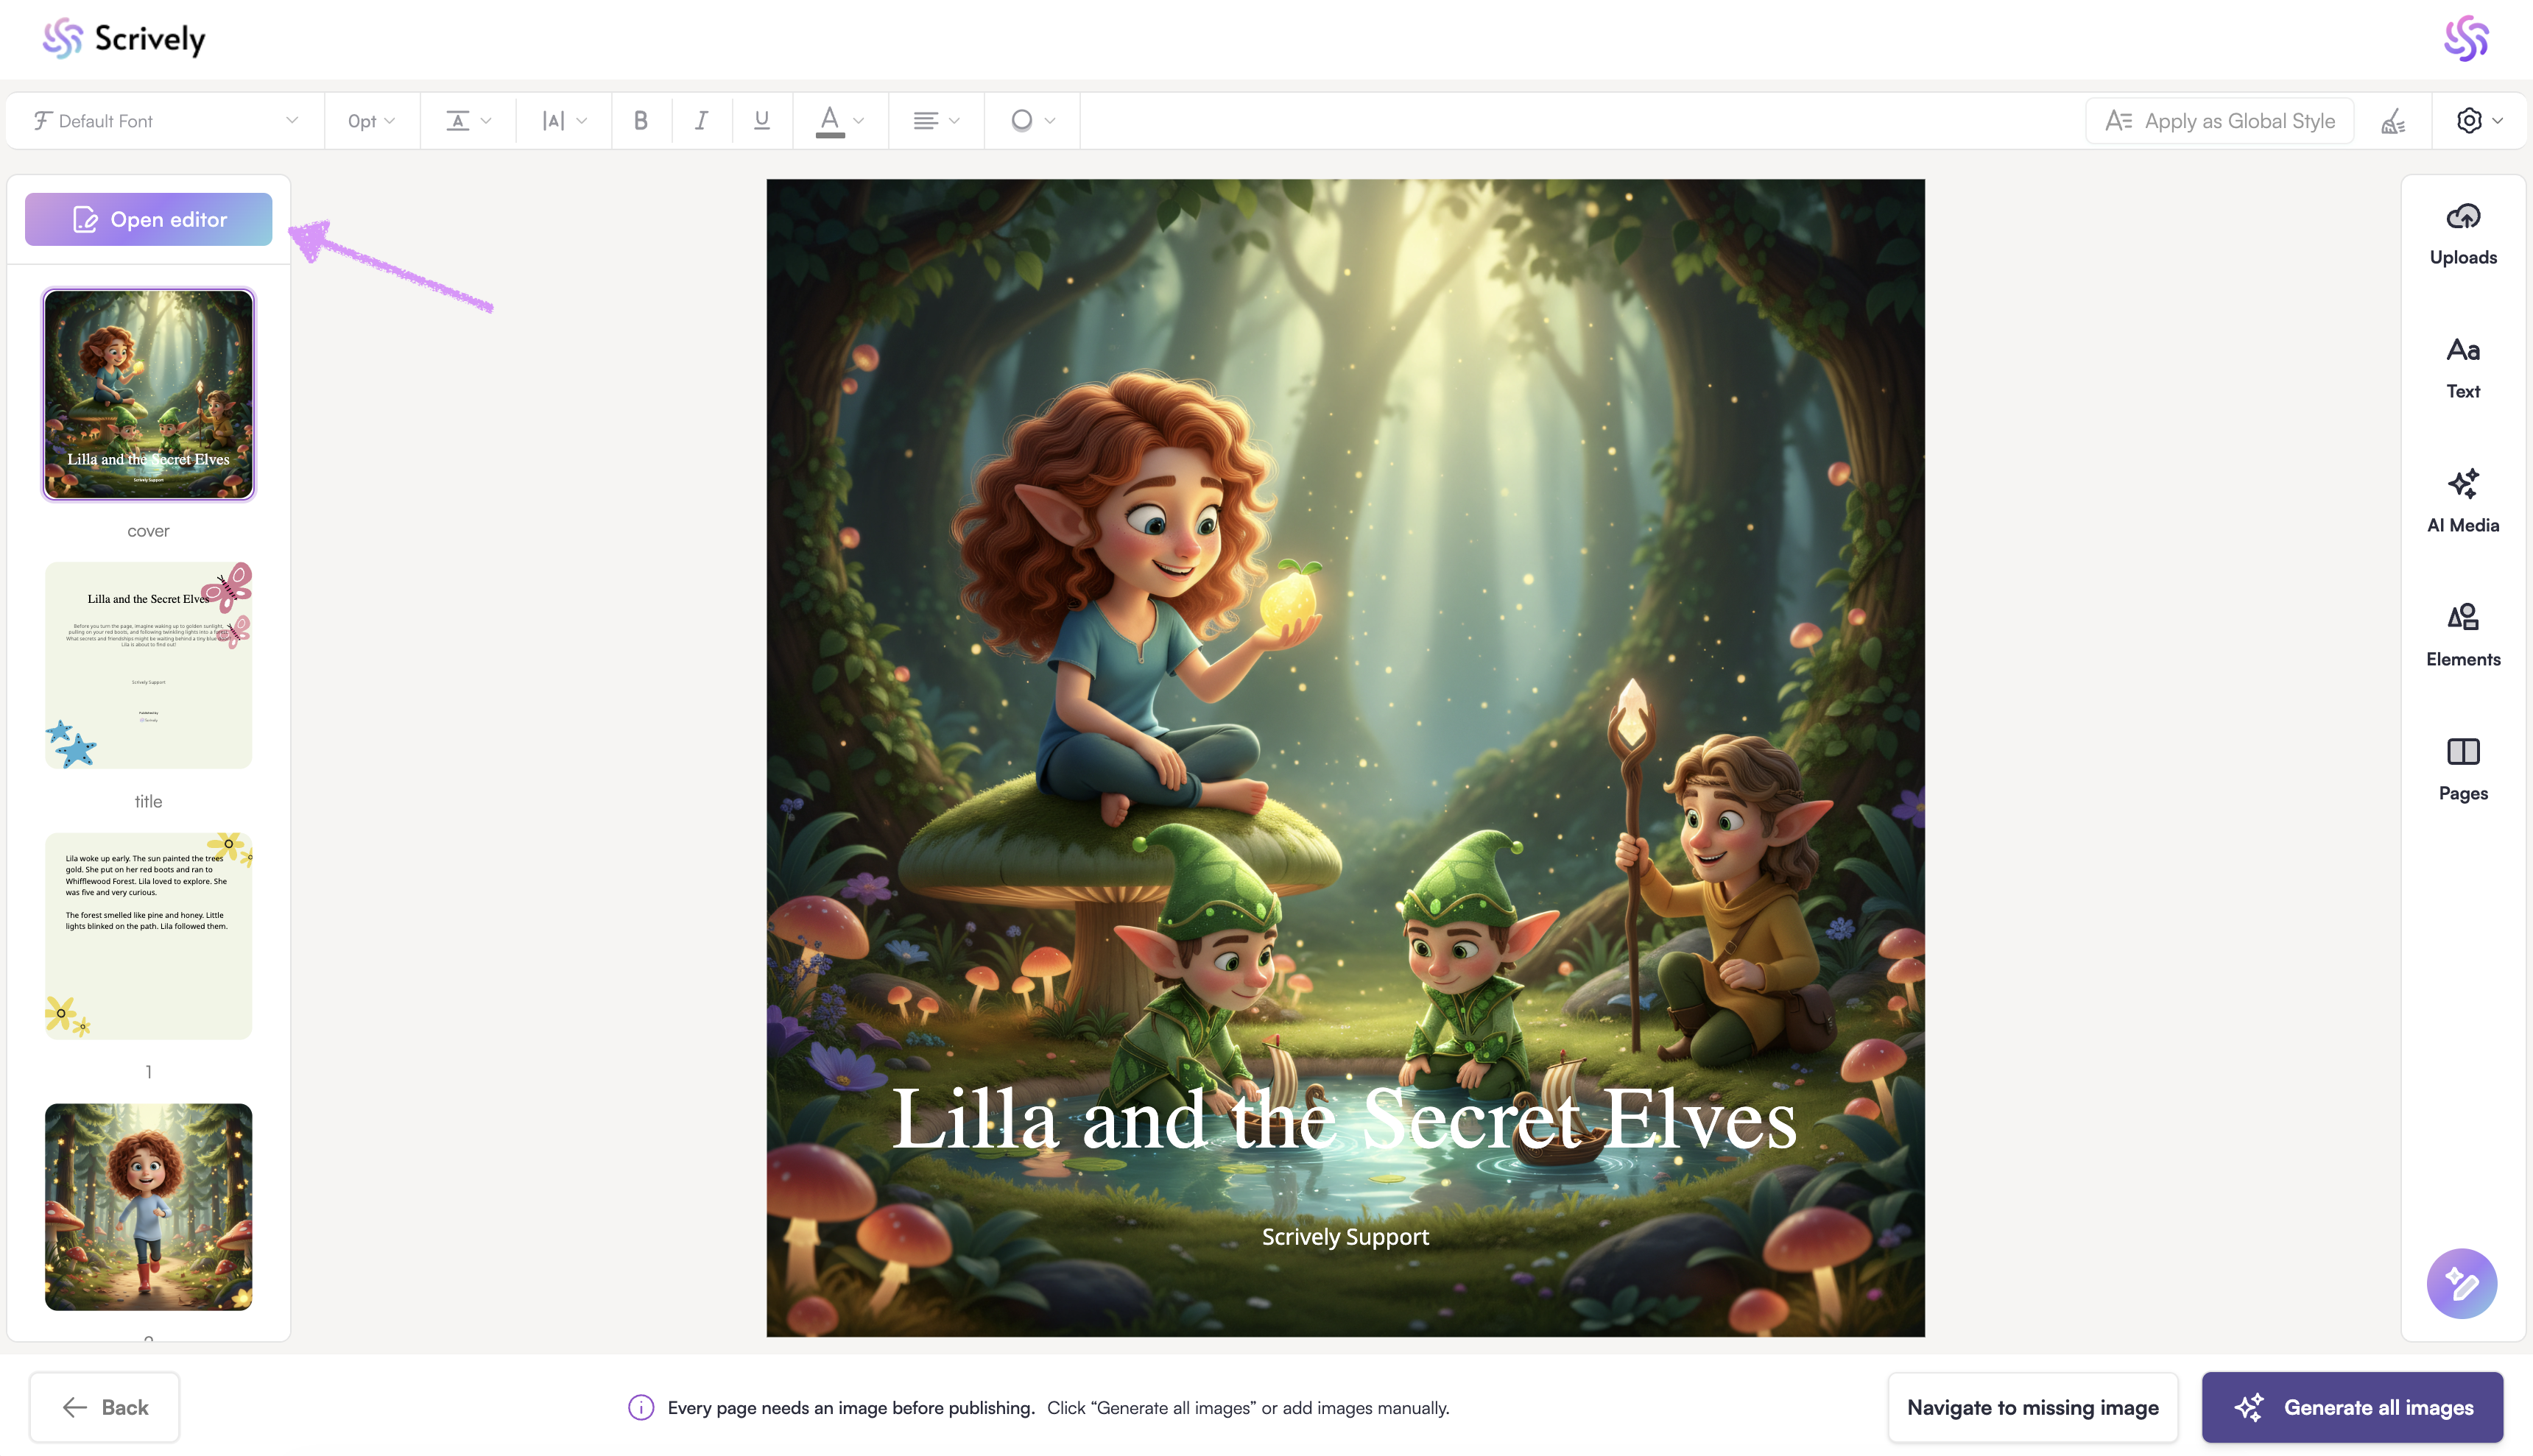2533x1456 pixels.
Task: Click Generate all images button
Action: (x=2351, y=1407)
